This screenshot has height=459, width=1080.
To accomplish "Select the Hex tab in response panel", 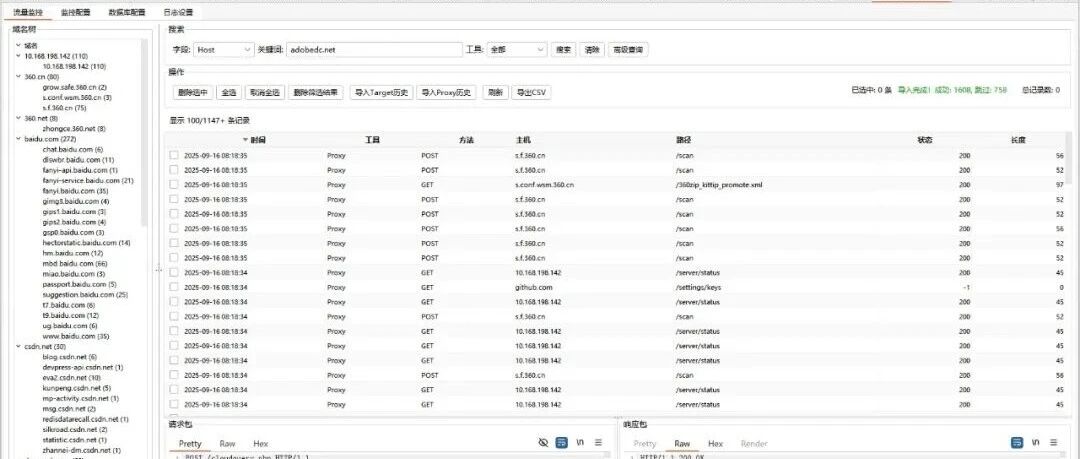I will 716,444.
